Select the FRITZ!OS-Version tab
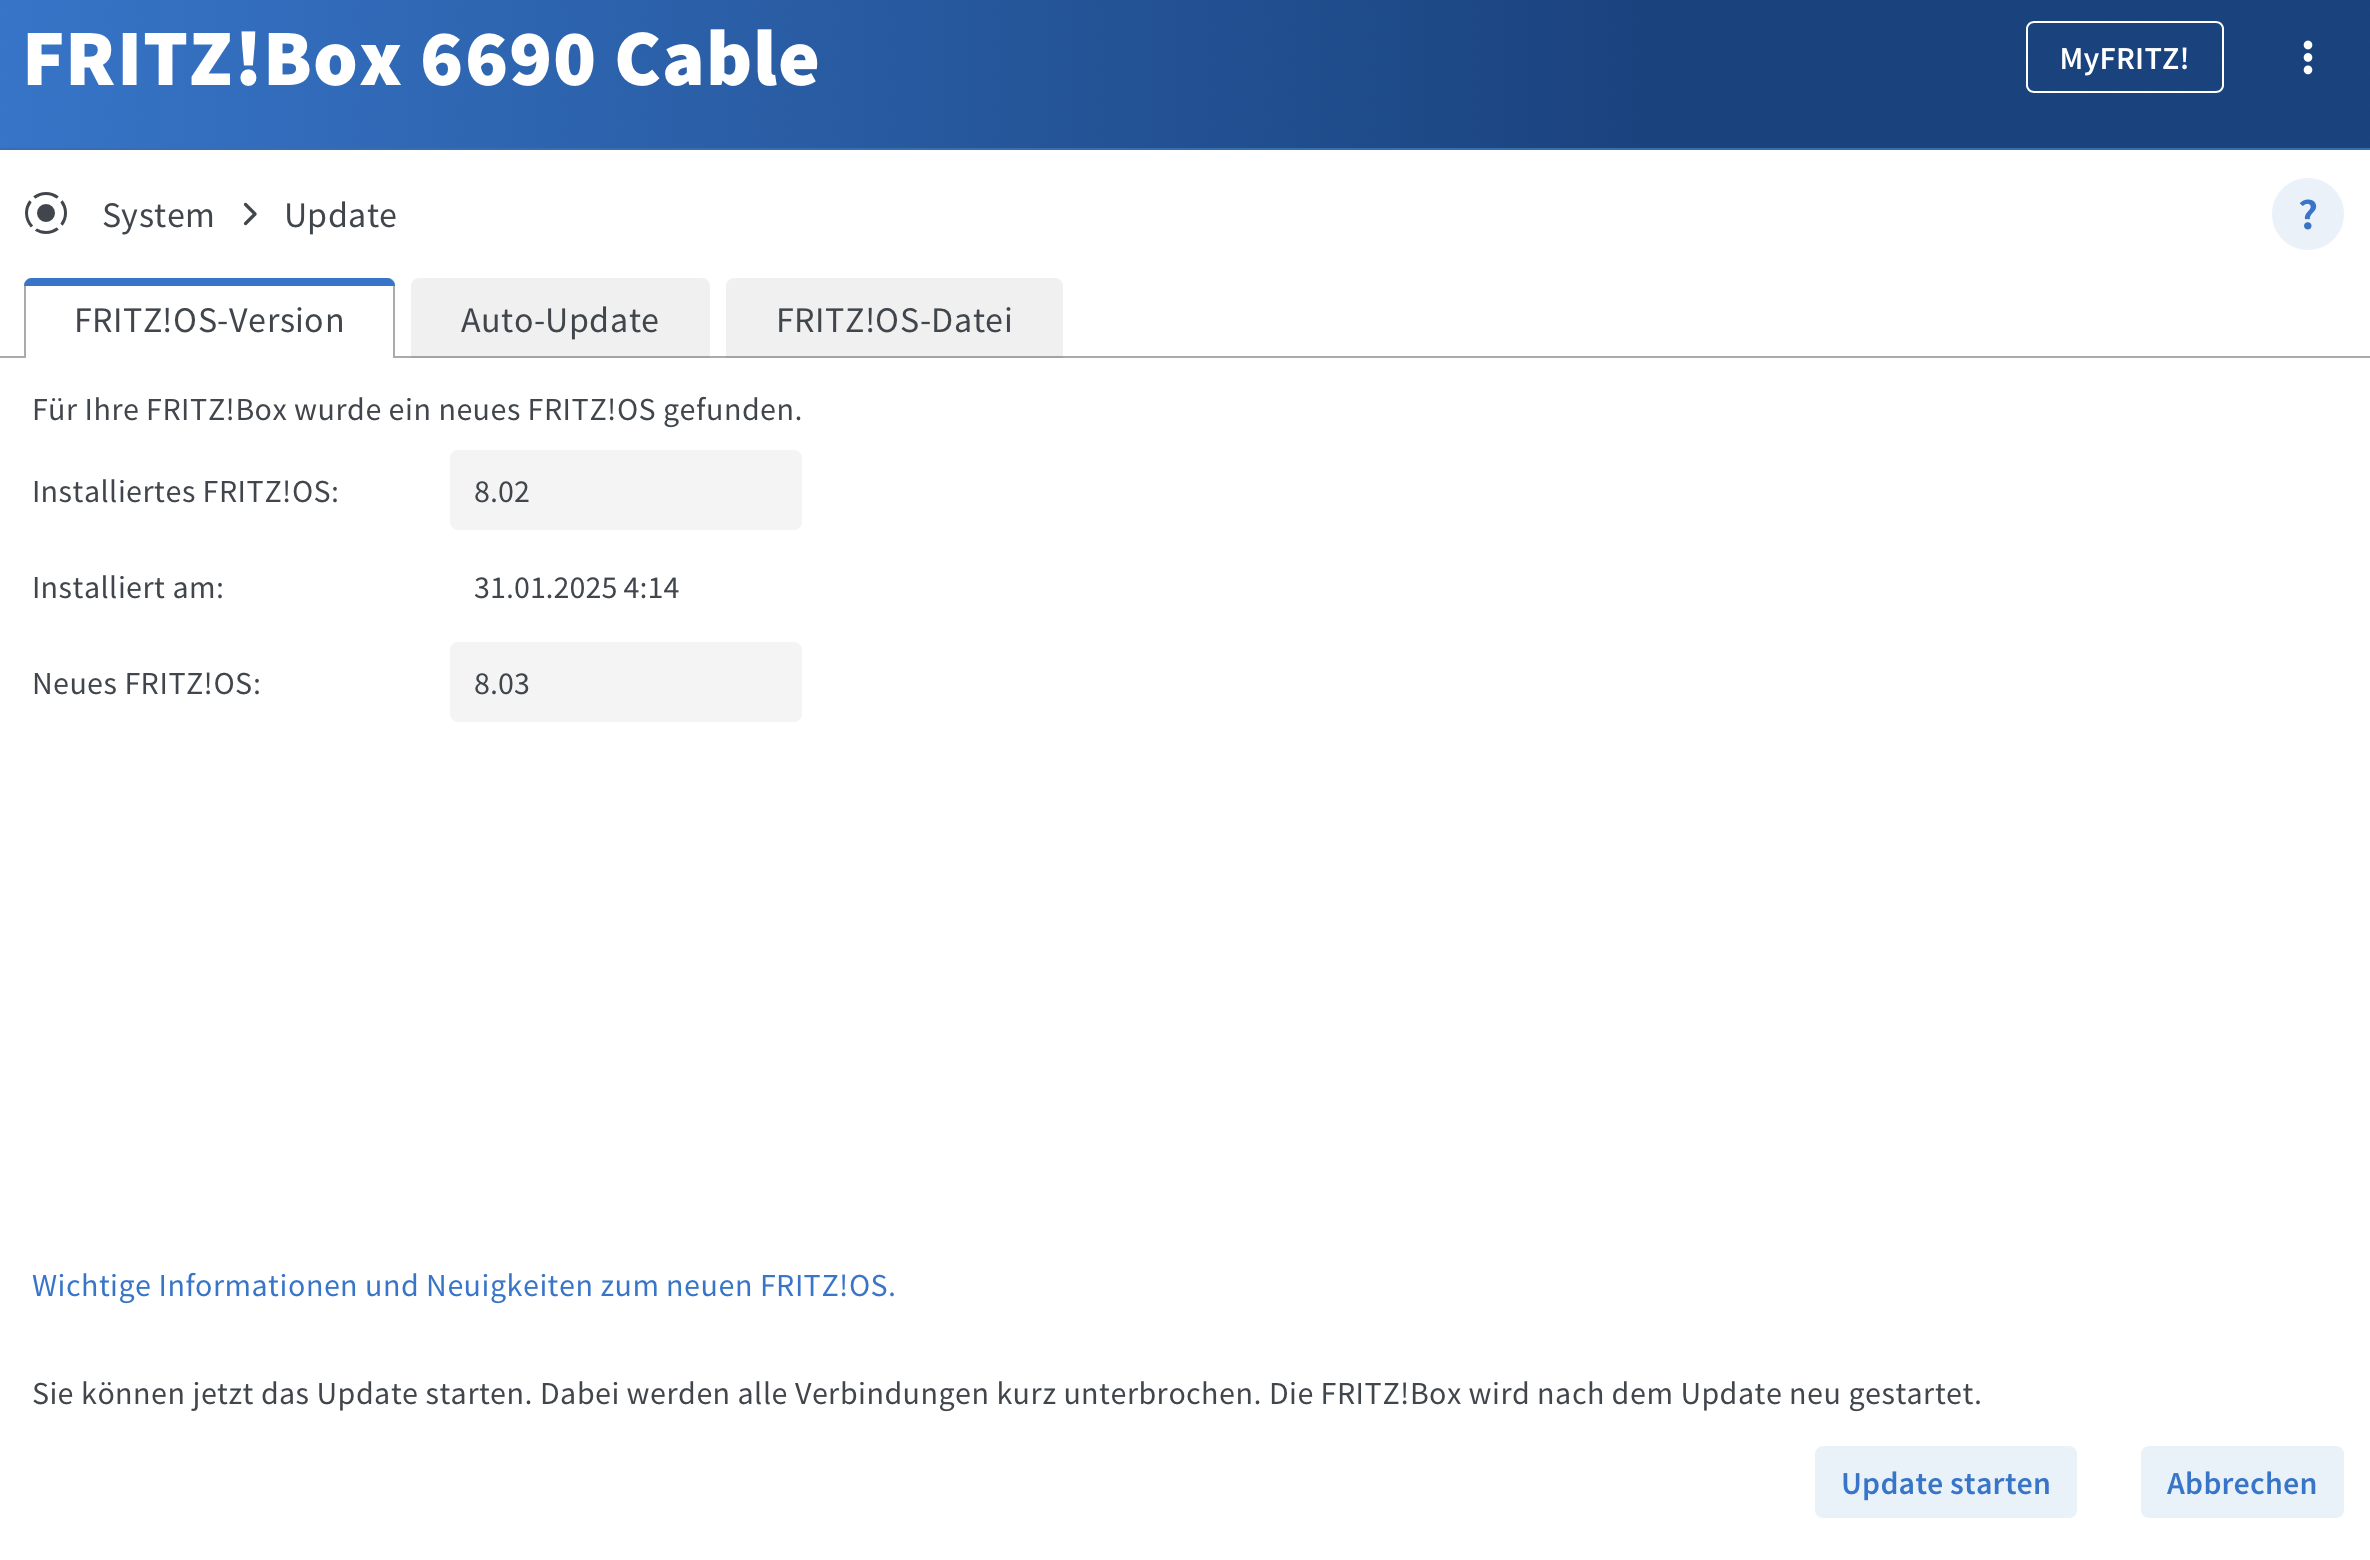 pyautogui.click(x=209, y=320)
